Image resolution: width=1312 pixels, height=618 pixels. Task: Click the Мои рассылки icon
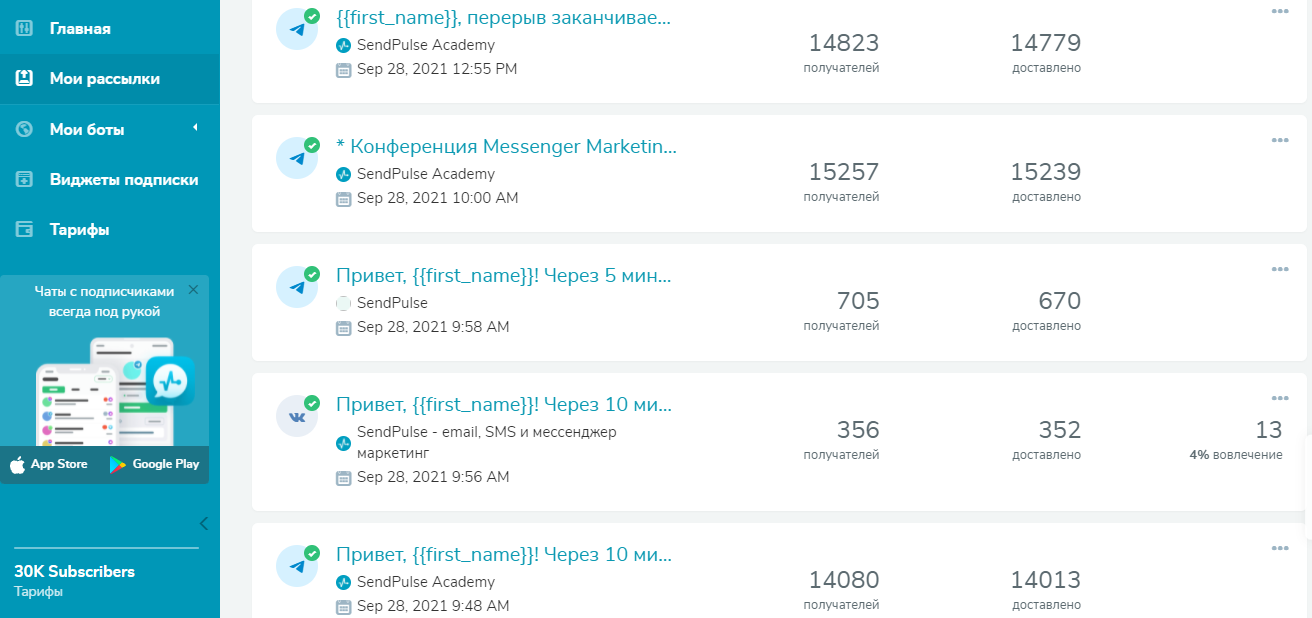point(25,78)
